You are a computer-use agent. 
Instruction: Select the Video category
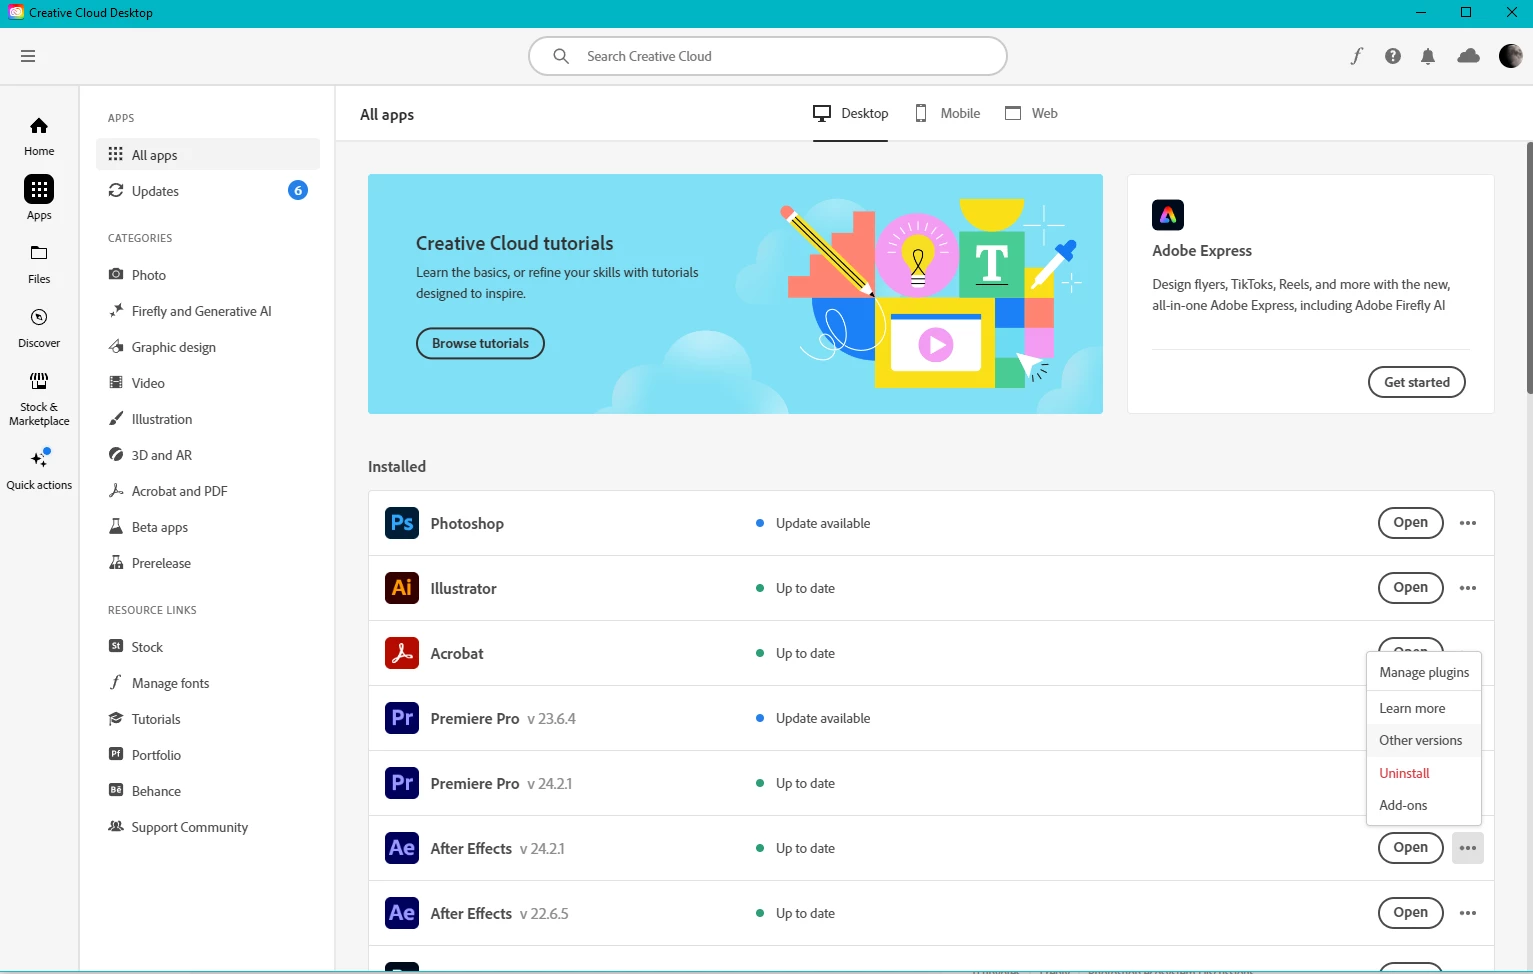tap(208, 383)
